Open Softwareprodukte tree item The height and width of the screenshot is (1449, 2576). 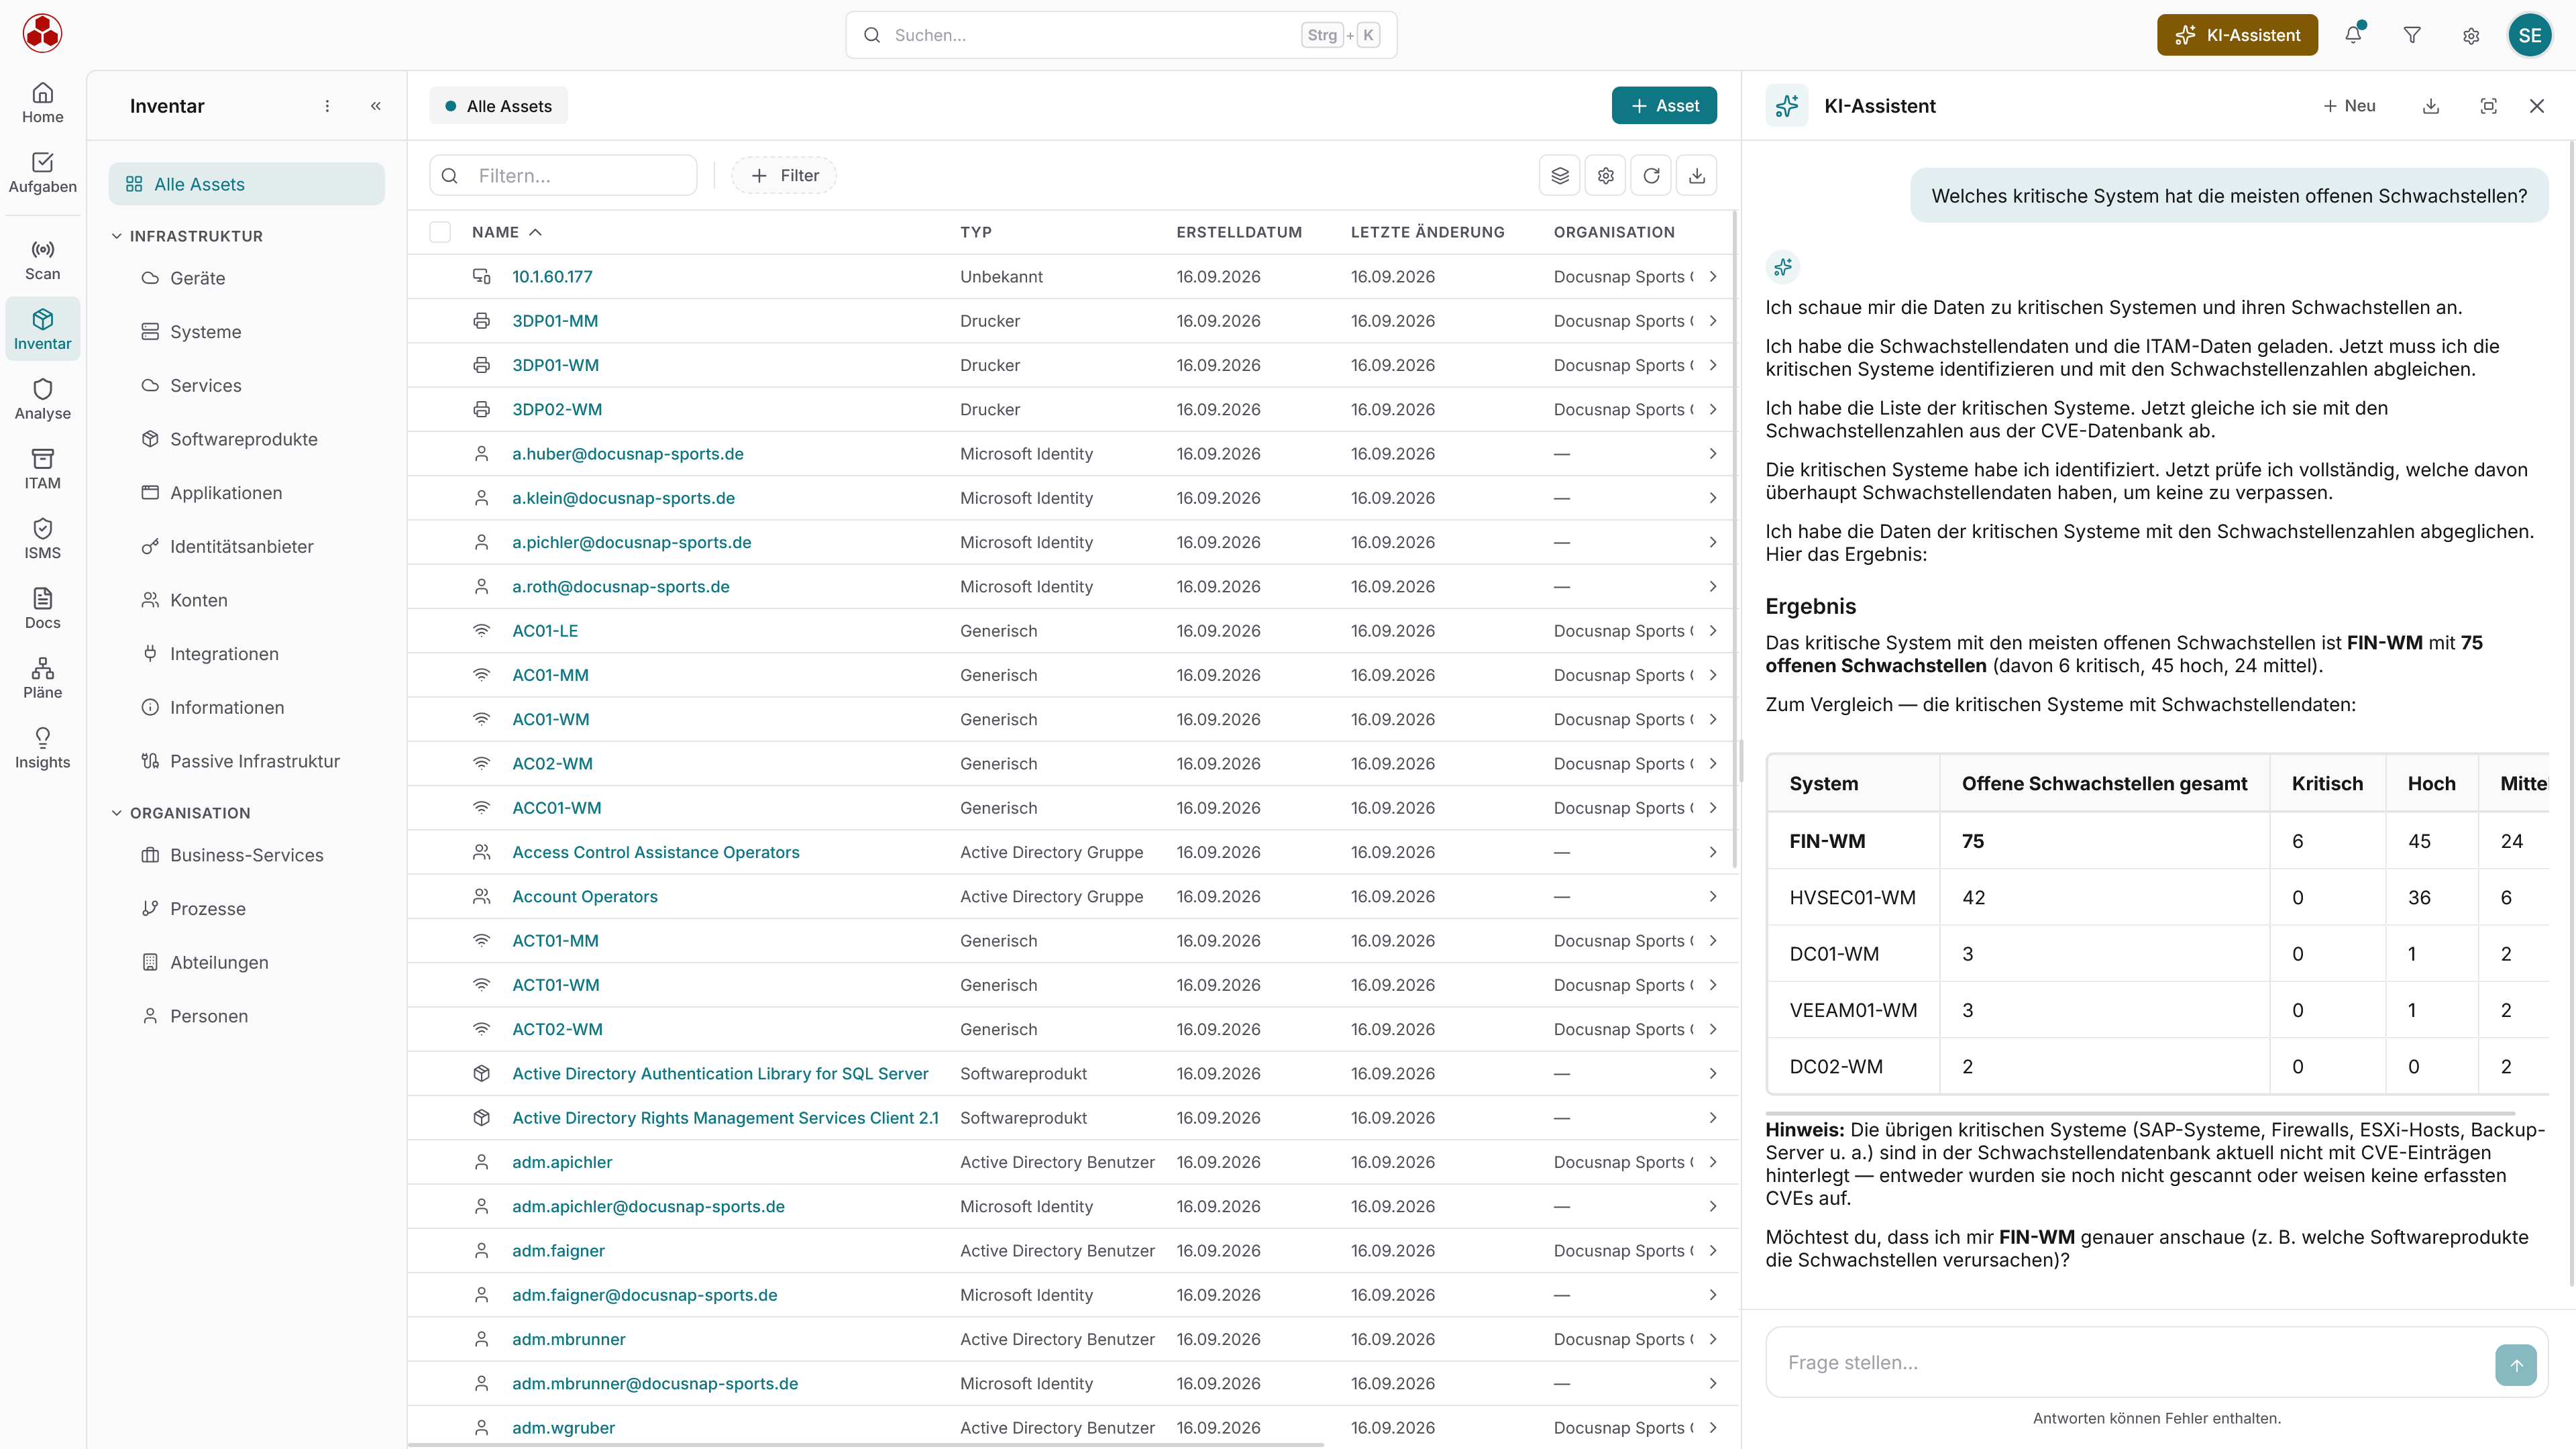tap(243, 439)
